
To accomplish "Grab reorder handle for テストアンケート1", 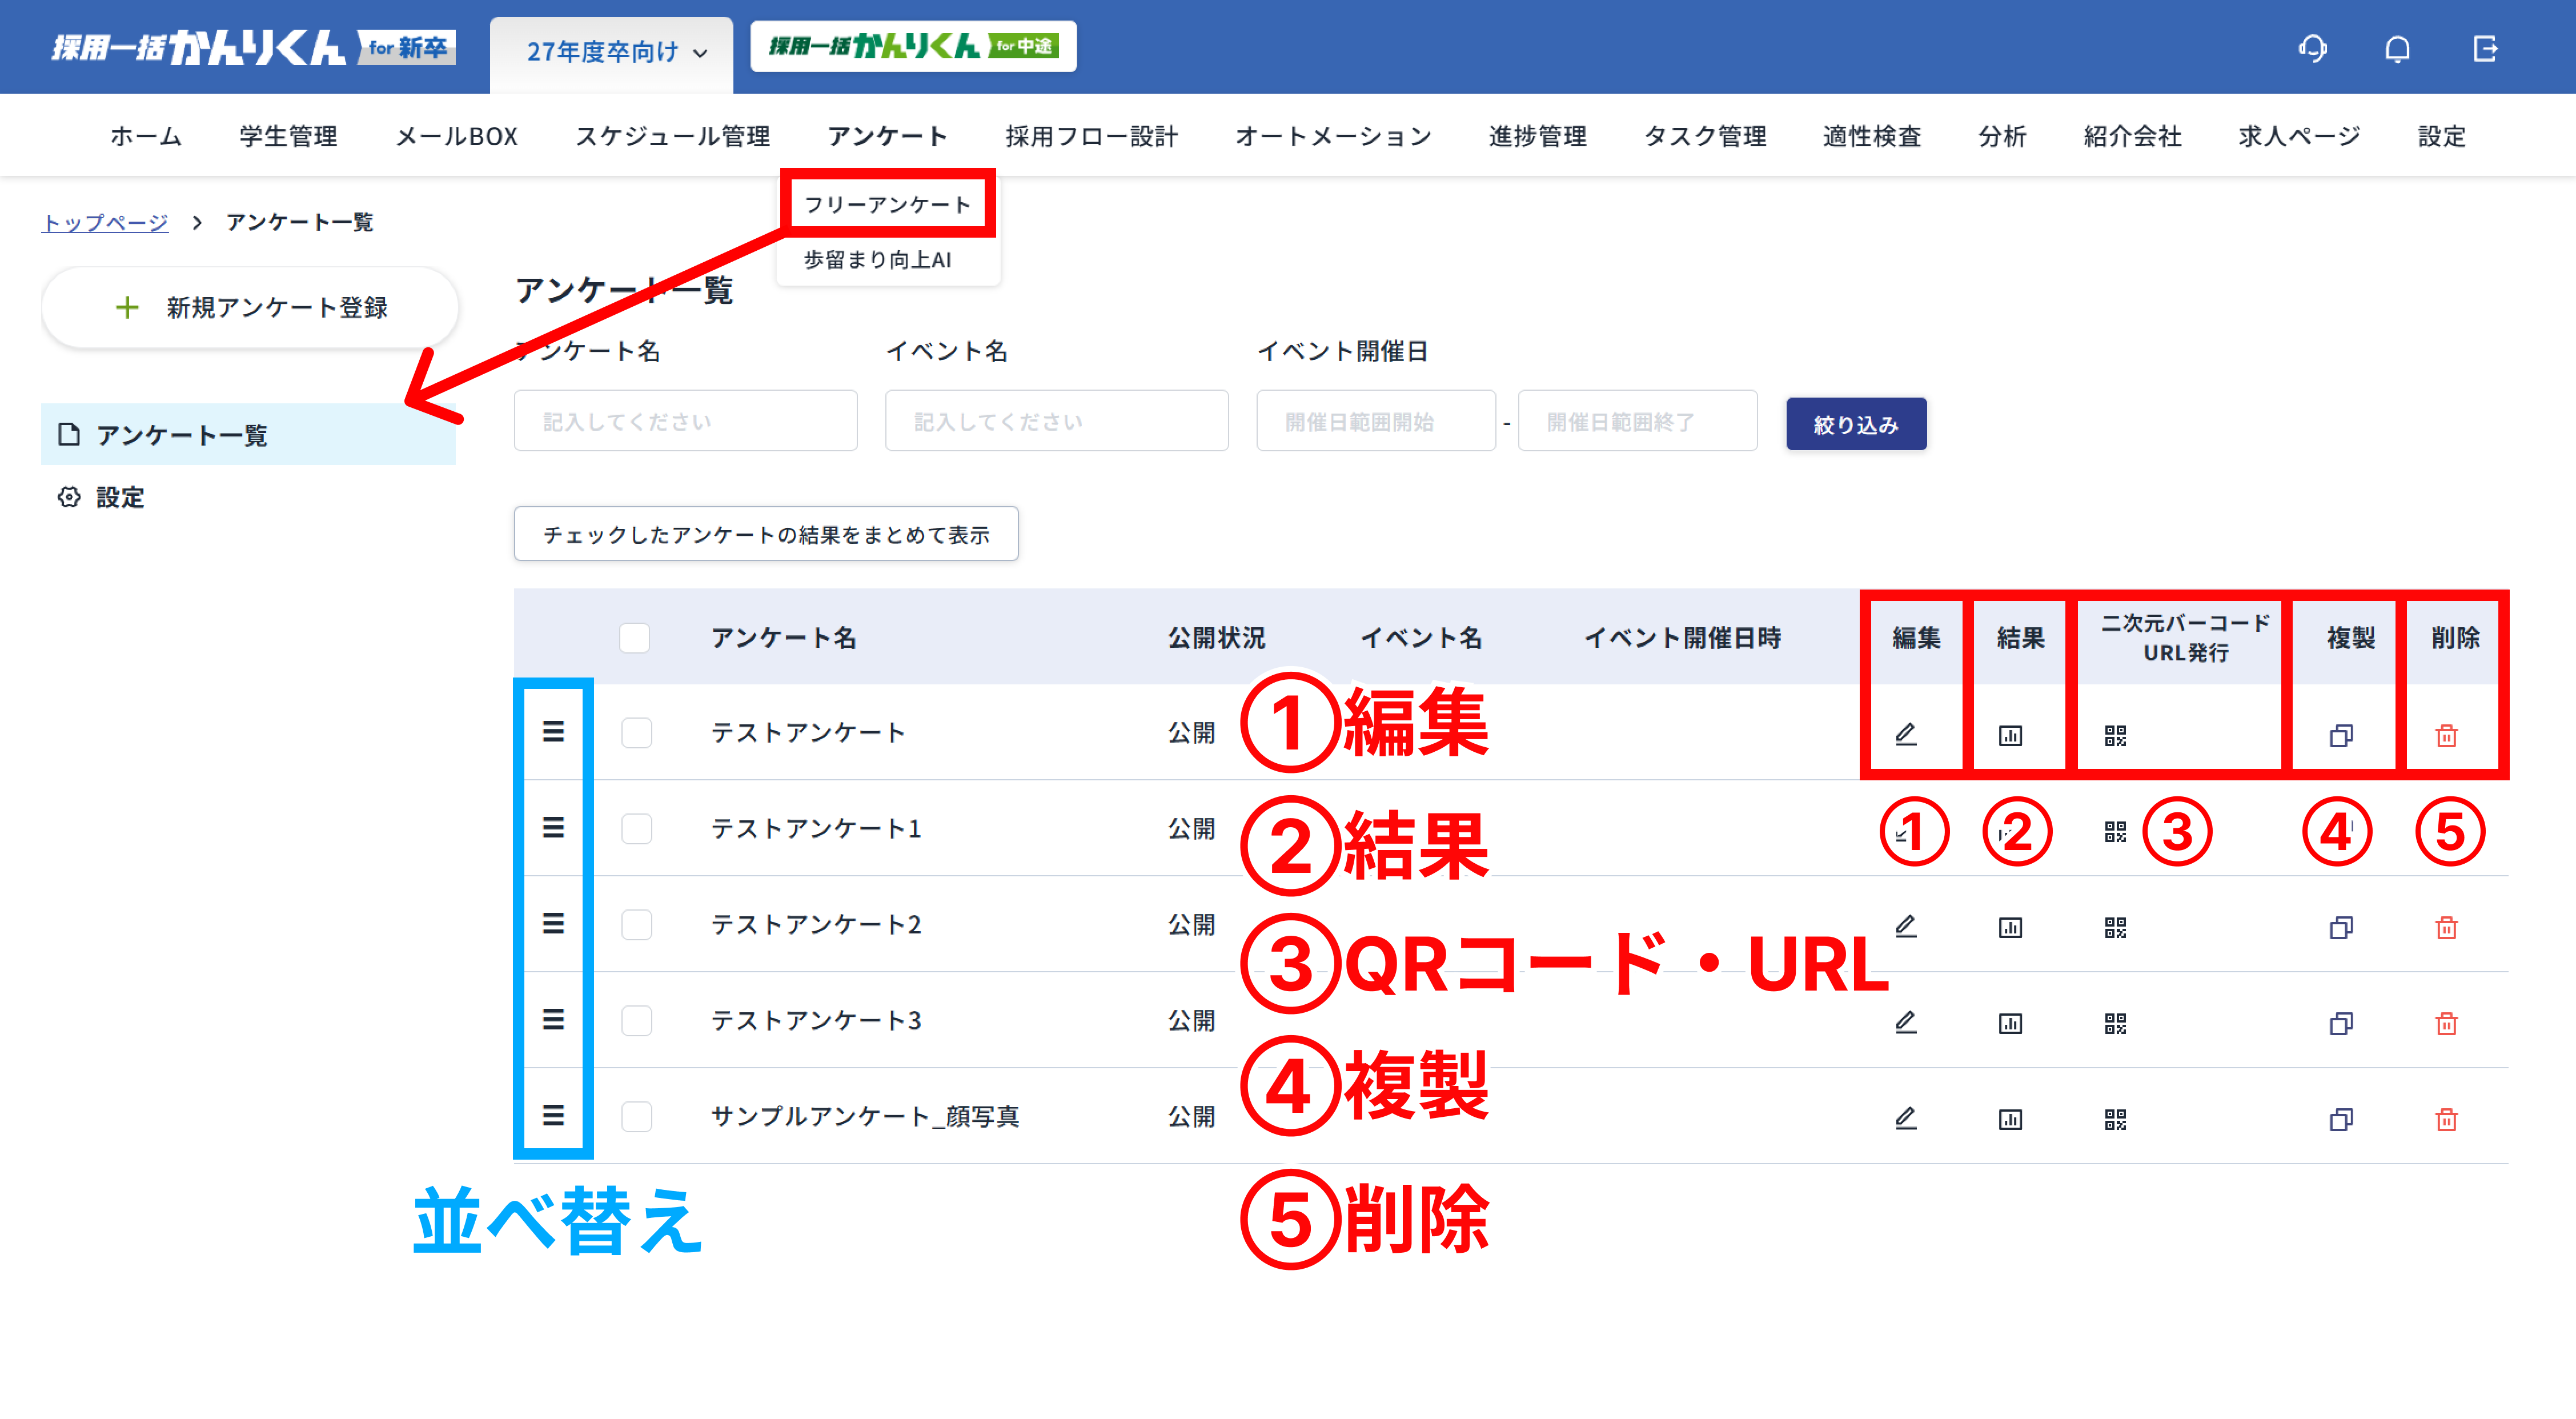I will 553,828.
